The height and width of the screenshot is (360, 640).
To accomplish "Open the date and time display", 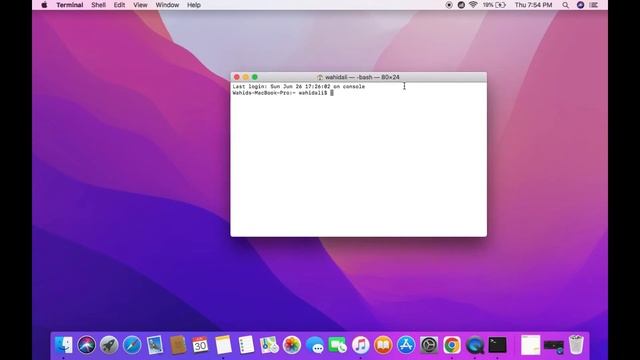I will pos(533,5).
